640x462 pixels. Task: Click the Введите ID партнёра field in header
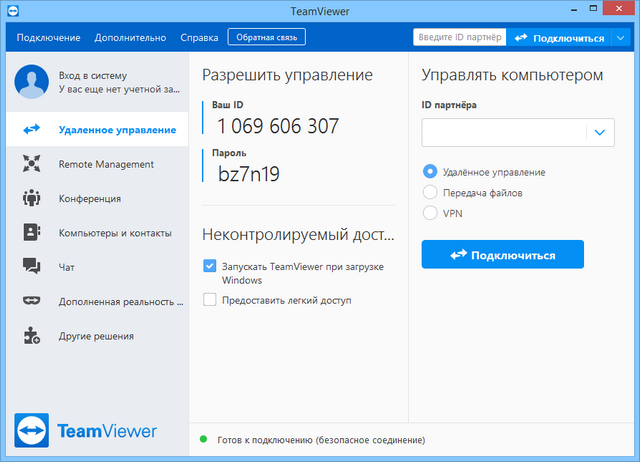(x=458, y=38)
